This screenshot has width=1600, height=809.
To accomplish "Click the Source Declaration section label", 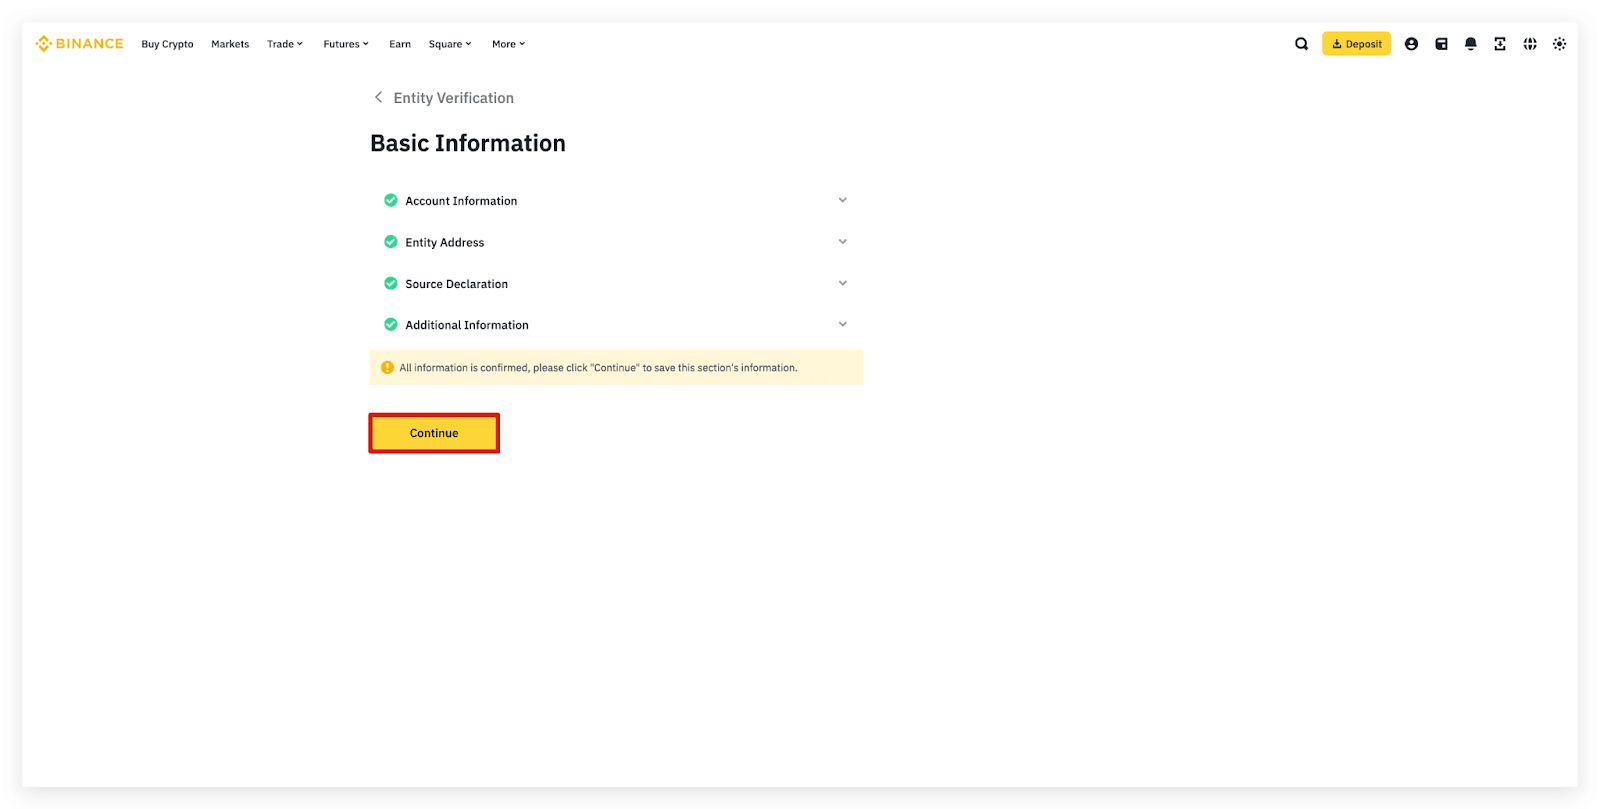I will coord(456,284).
